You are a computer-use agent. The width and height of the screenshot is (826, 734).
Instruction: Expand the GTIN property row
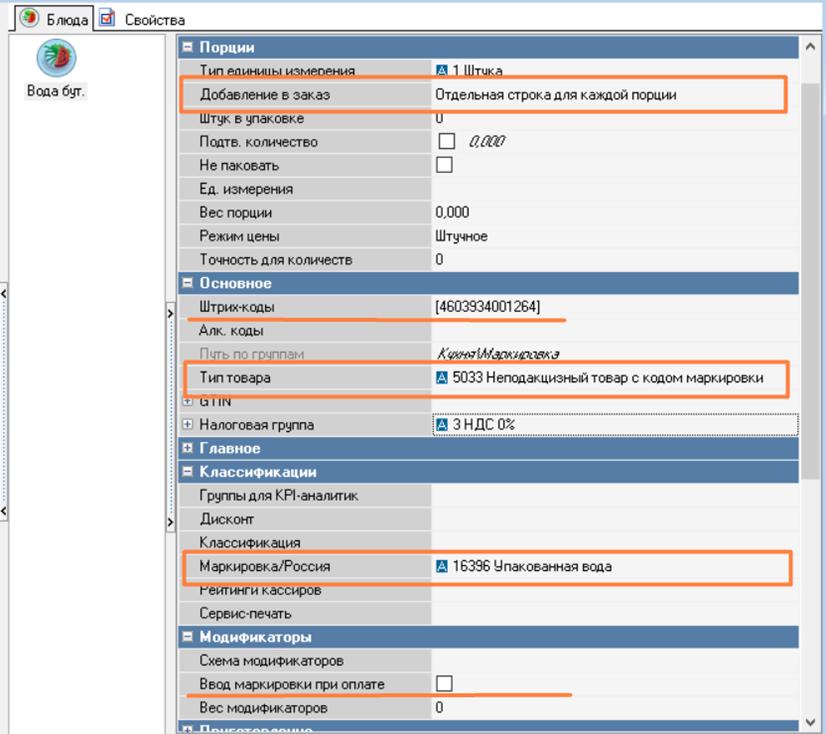point(187,402)
